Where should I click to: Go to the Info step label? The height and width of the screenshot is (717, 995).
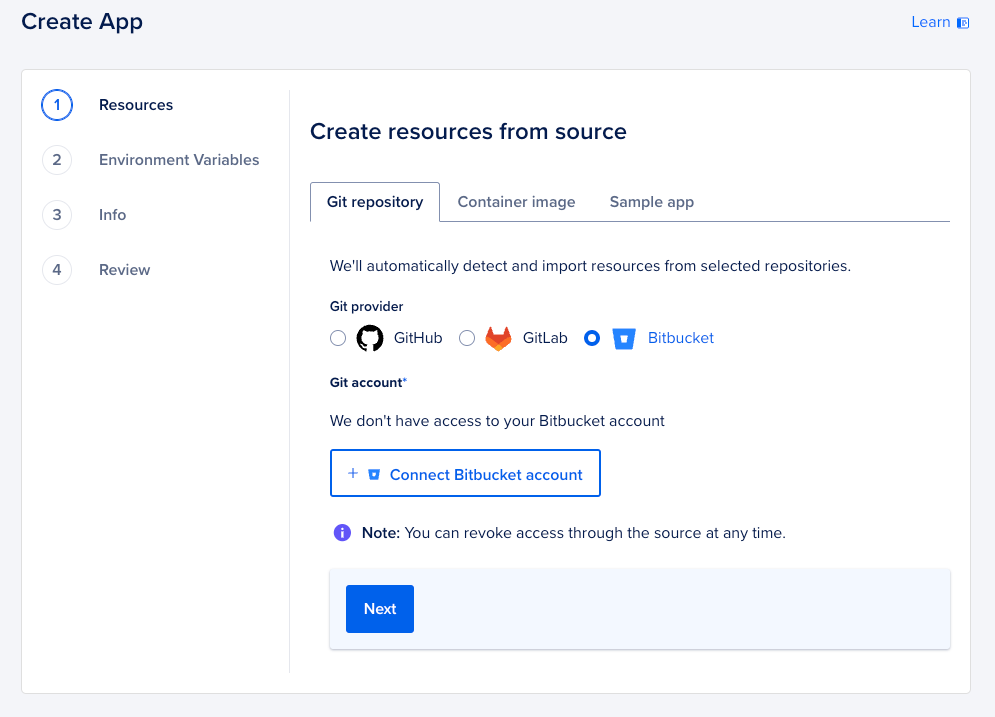pos(112,215)
